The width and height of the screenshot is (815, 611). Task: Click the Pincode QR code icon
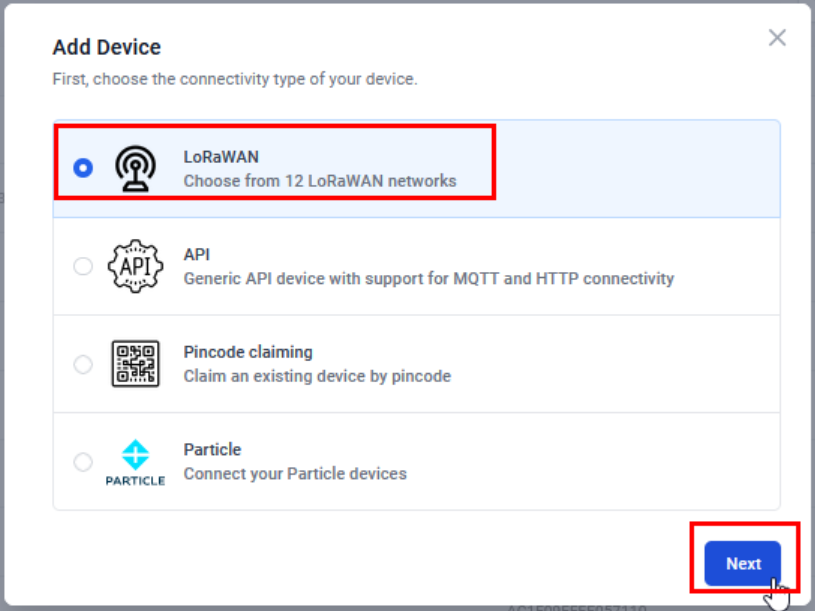point(135,364)
